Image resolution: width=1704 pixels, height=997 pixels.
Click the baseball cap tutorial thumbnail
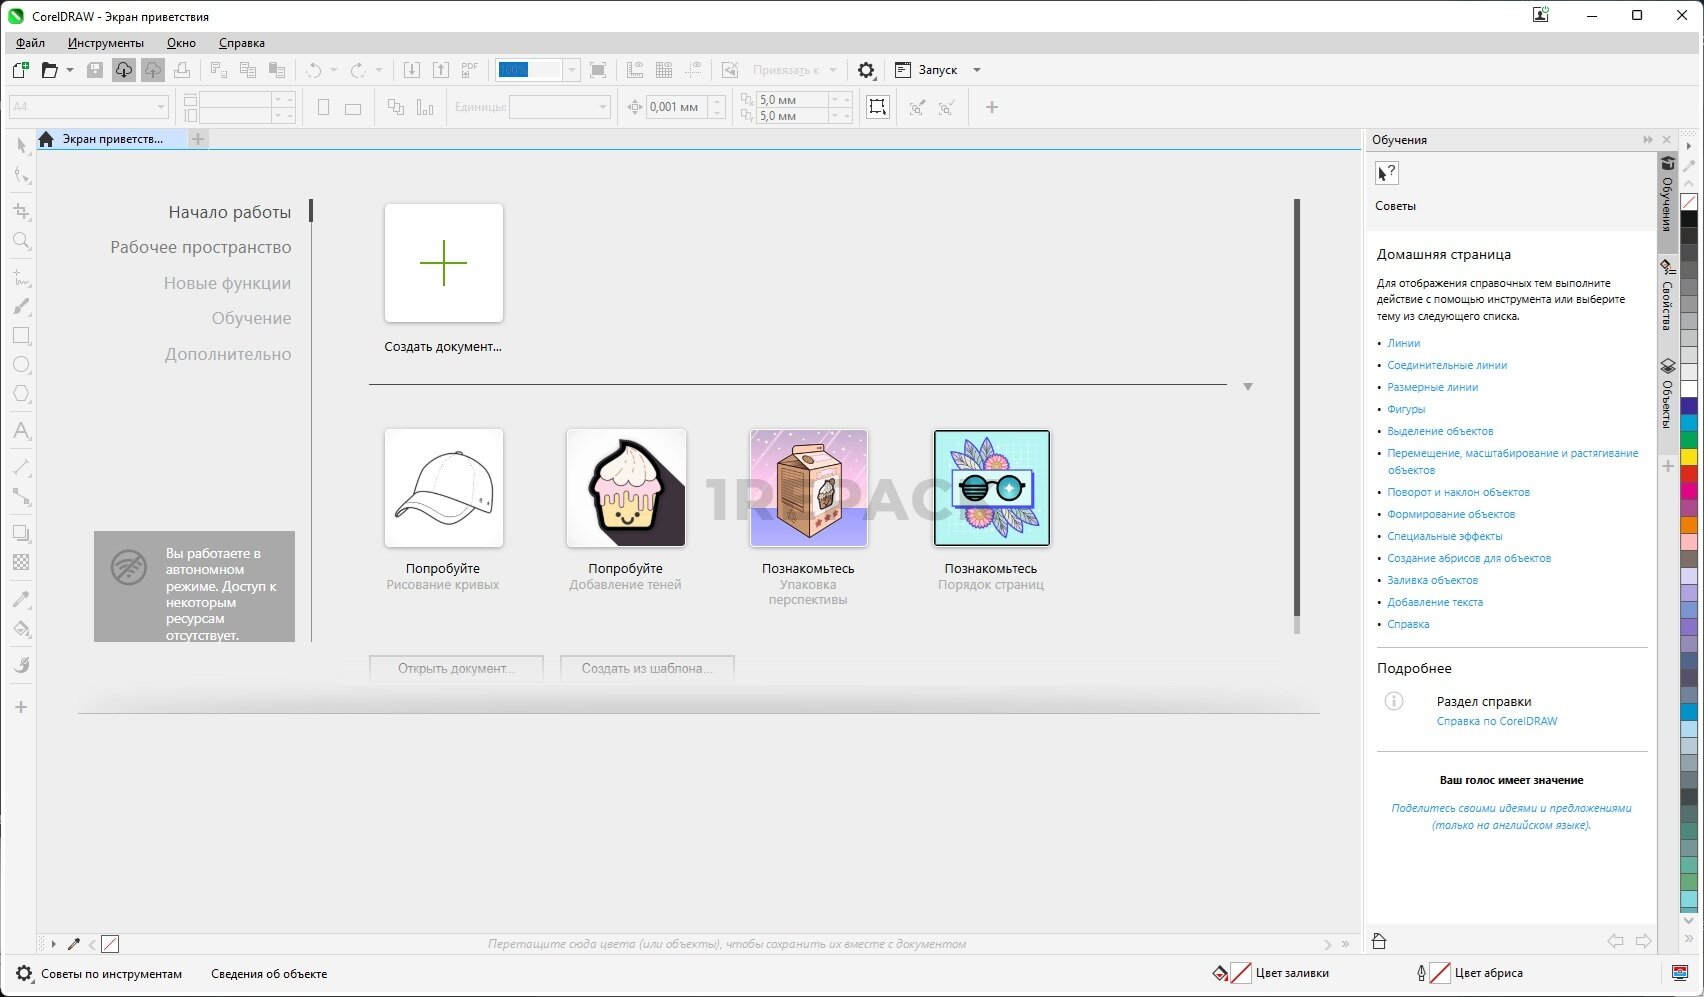pos(443,488)
